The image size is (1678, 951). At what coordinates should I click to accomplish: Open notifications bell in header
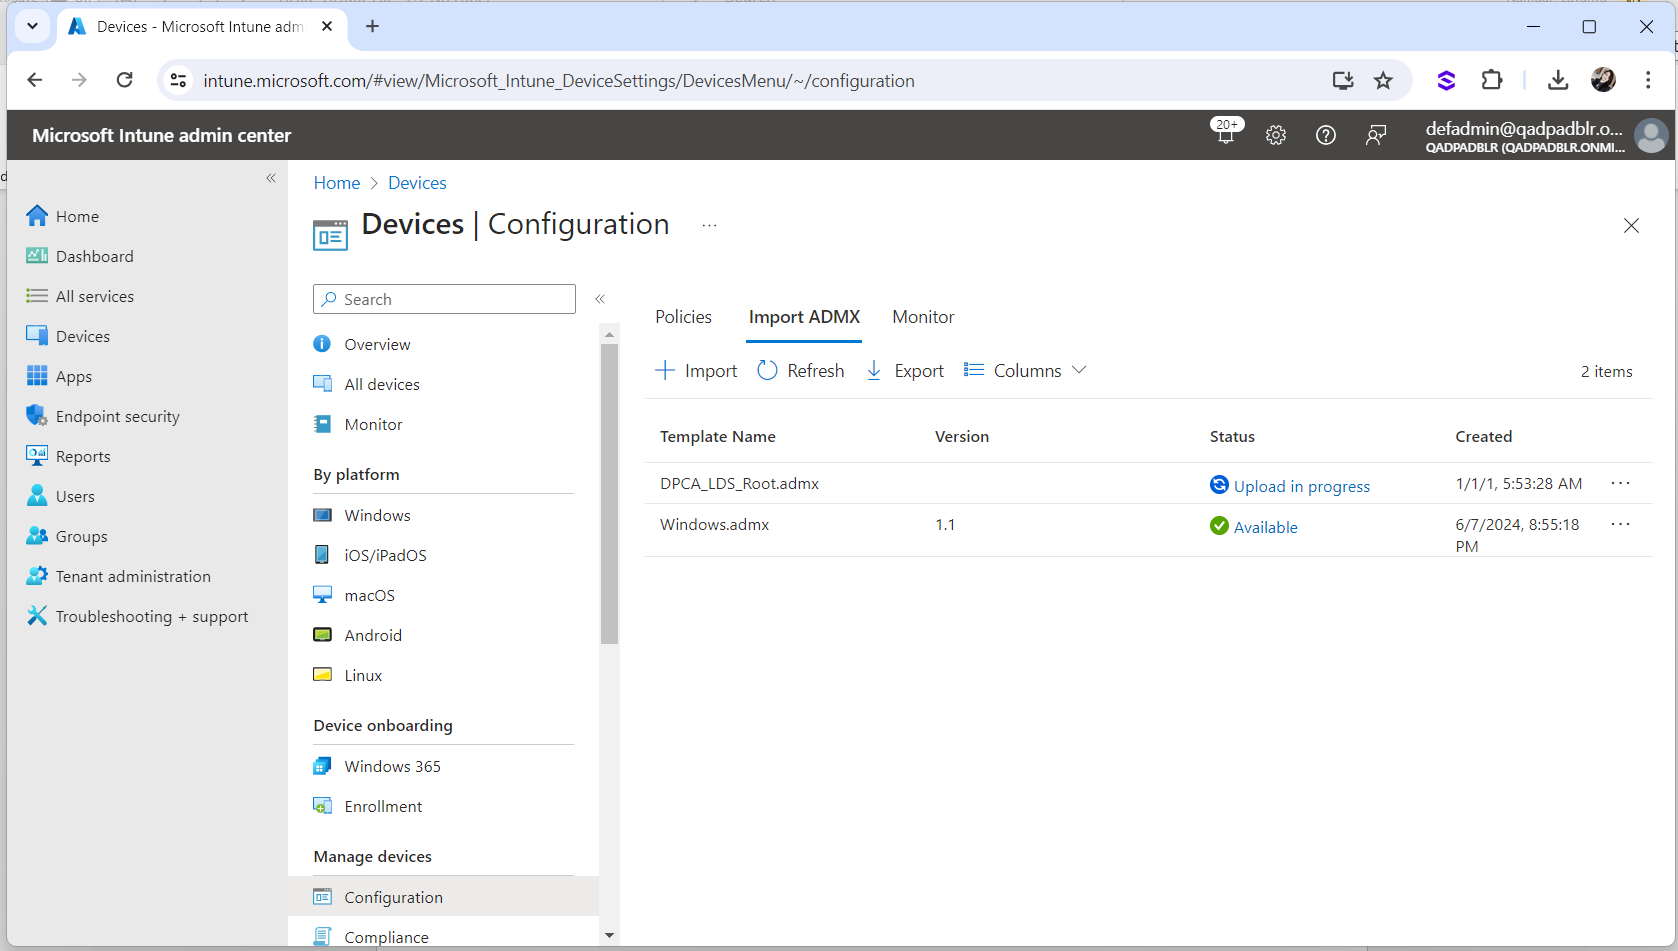(1226, 134)
